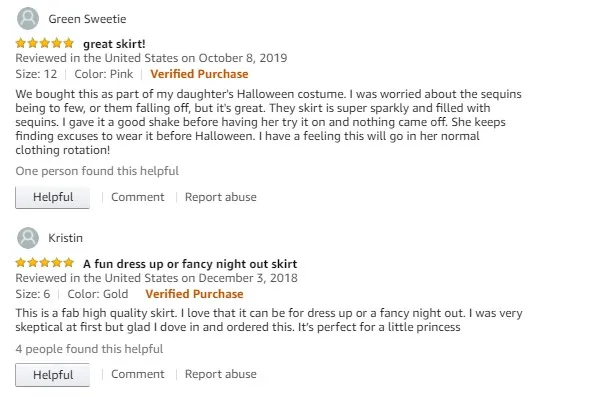
Task: Click Green Sweetie's profile avatar icon
Action: click(28, 18)
